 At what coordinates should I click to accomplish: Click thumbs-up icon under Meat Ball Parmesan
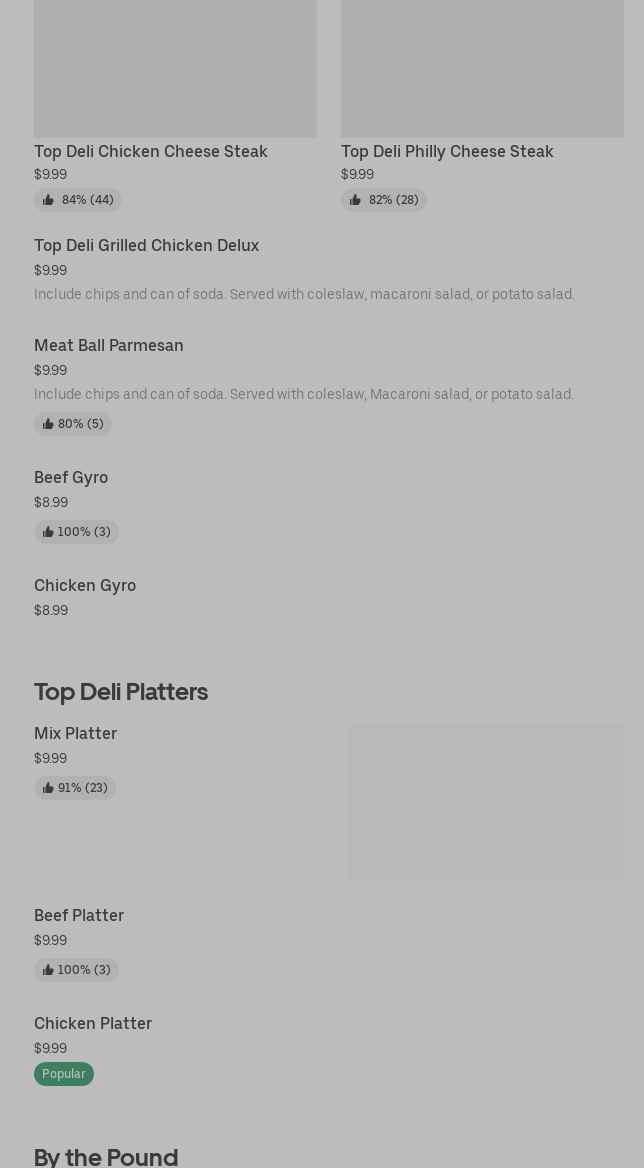pos(48,424)
